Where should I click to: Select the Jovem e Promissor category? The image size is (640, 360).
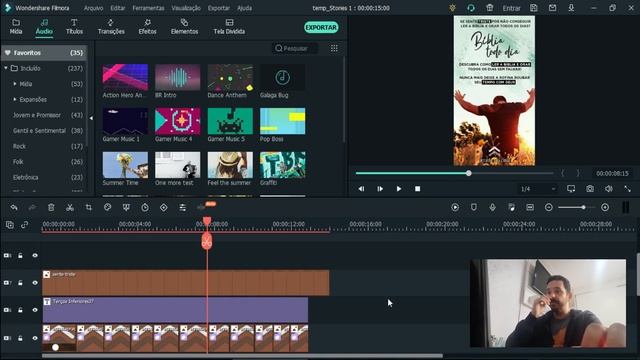44,115
